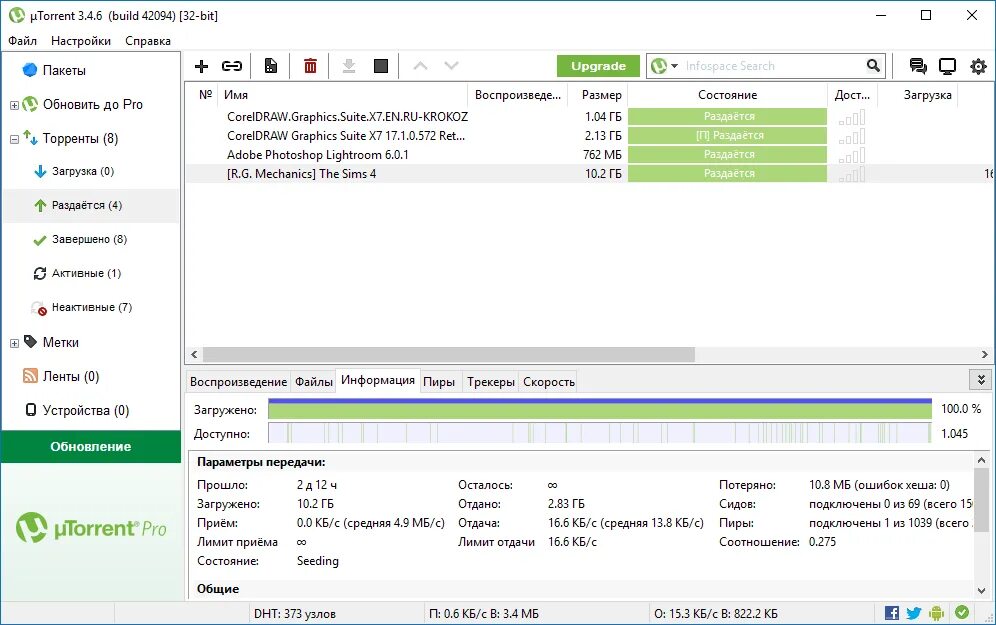Click Add Torrent from URL link icon

click(232, 66)
